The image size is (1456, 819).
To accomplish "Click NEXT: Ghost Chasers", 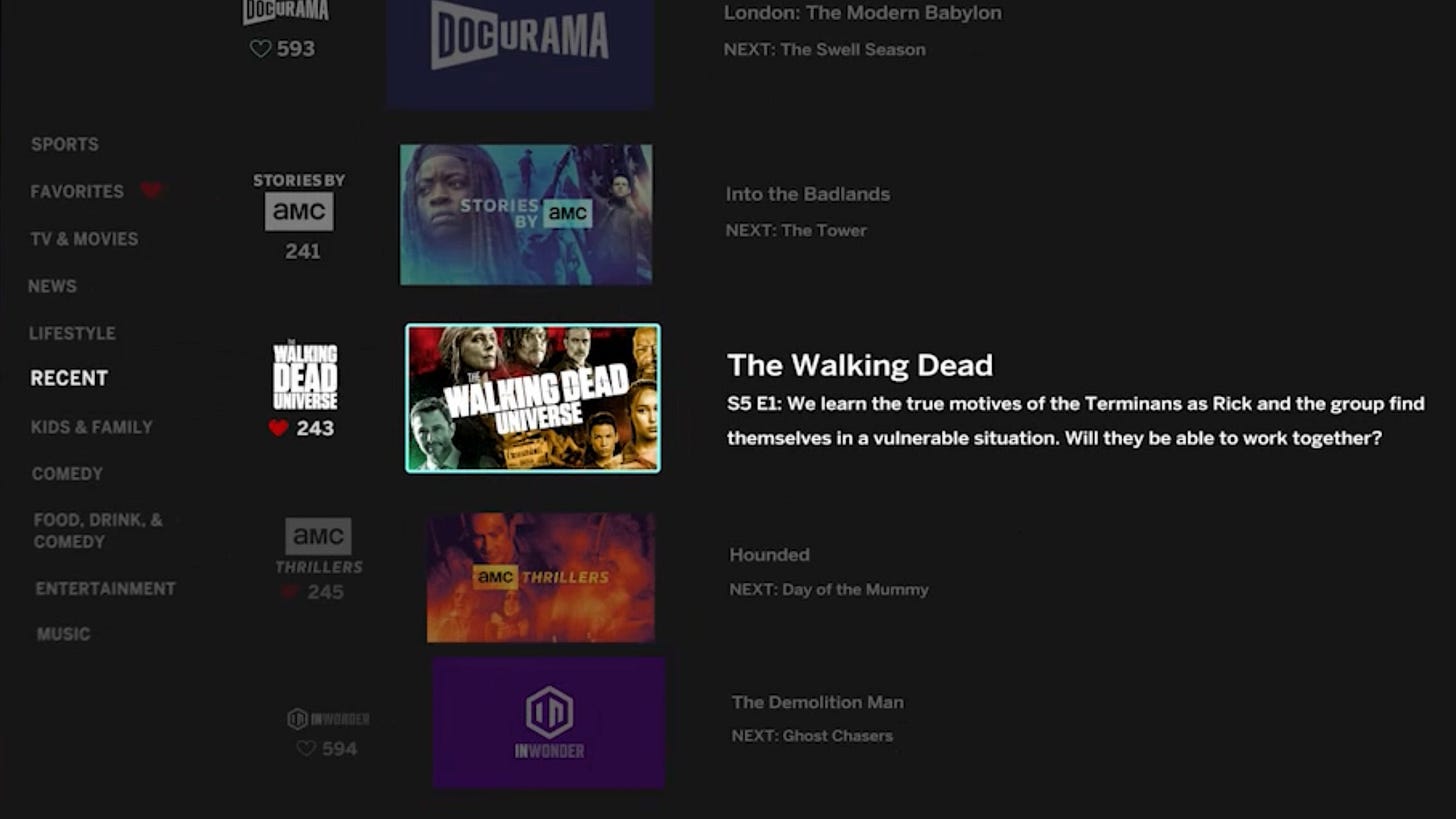I will click(812, 736).
